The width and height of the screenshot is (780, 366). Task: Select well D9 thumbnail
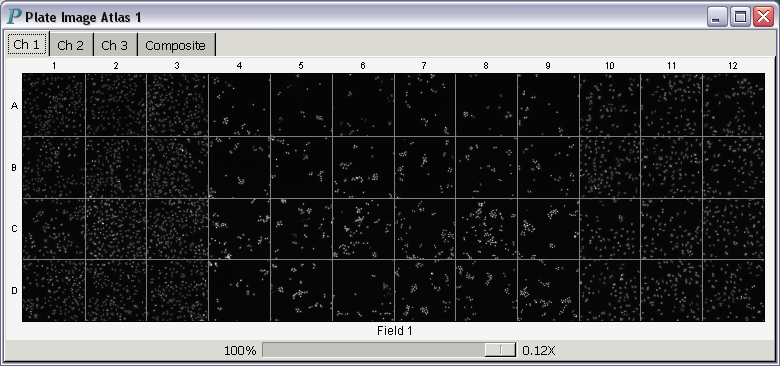548,290
